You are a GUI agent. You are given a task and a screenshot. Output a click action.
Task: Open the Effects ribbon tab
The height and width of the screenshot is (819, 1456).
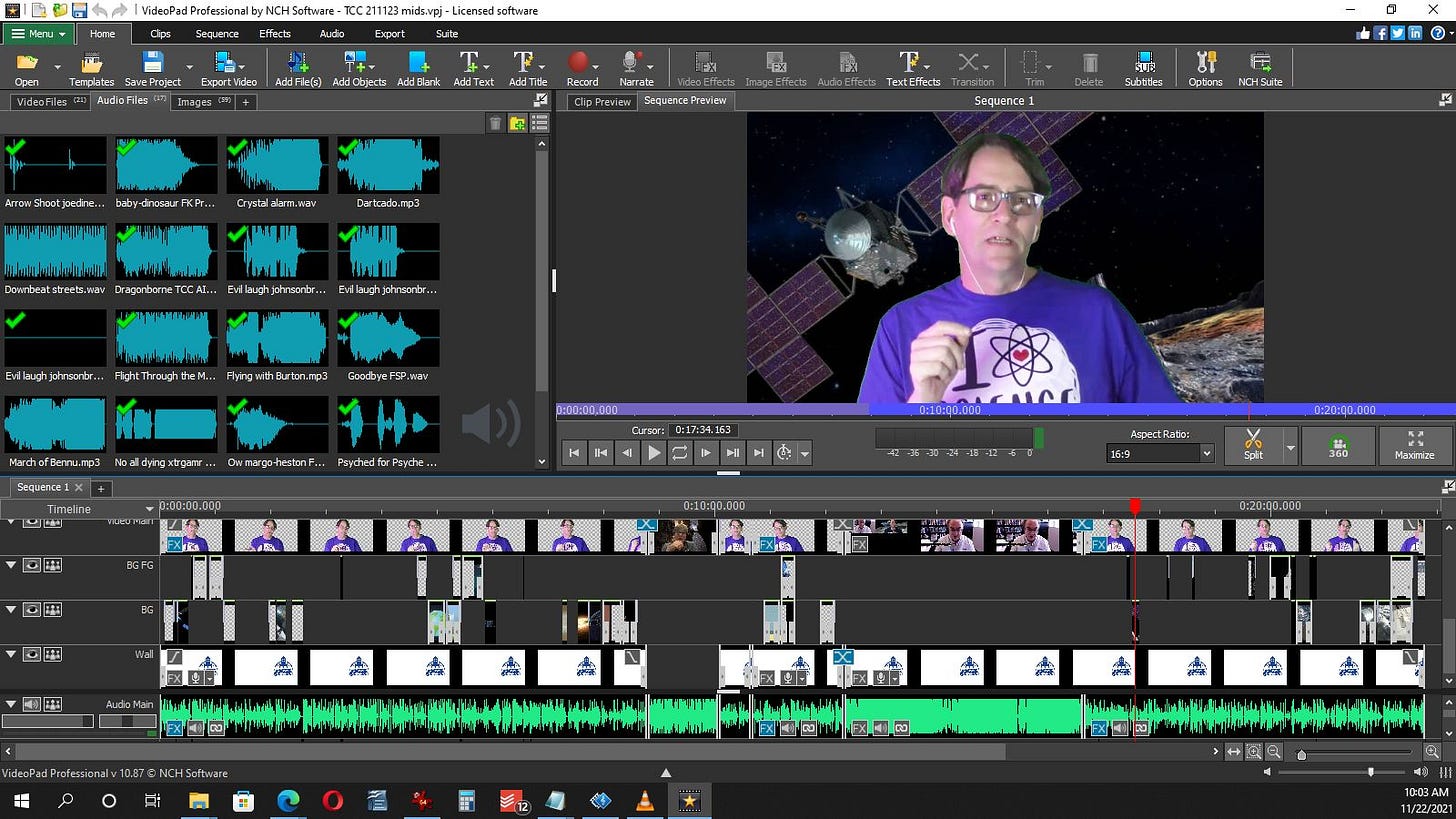tap(275, 33)
